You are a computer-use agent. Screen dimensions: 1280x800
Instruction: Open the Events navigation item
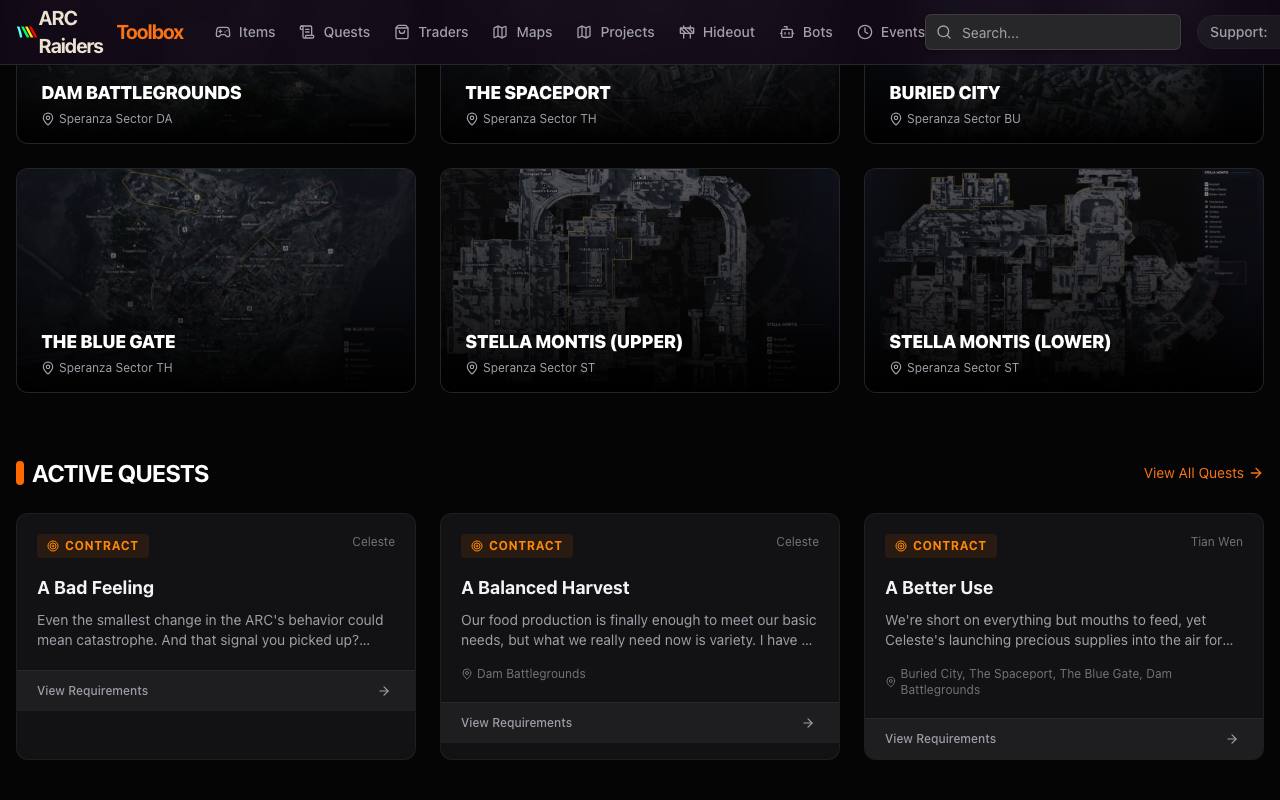(x=890, y=32)
